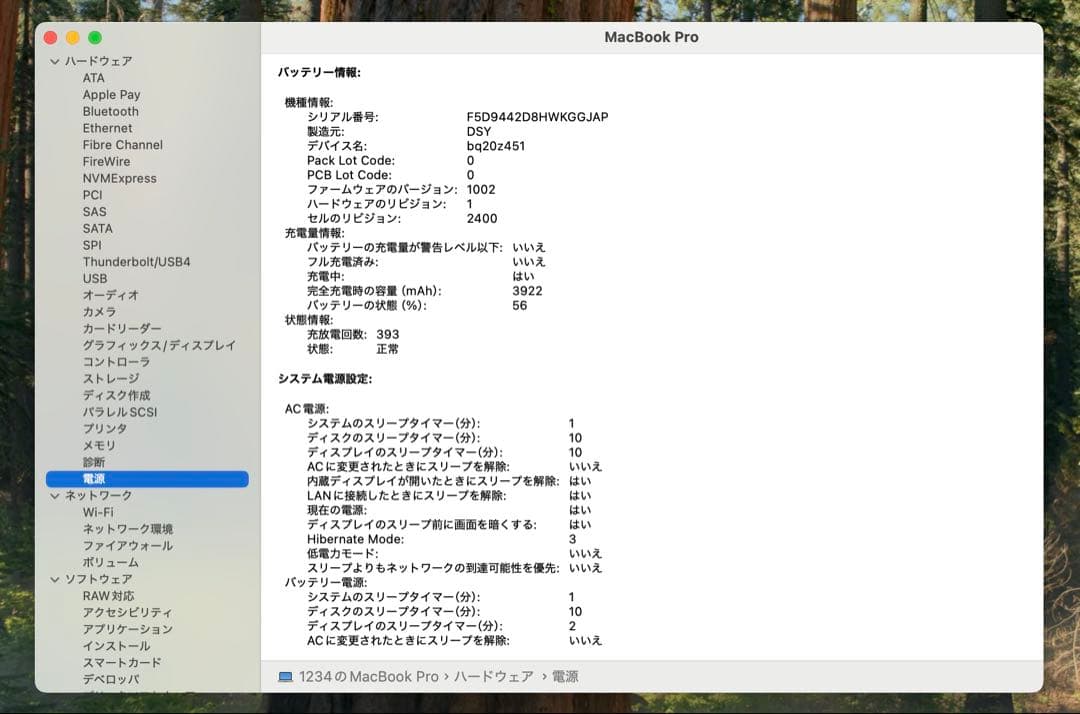Select Bluetooth in the sidebar
This screenshot has height=714, width=1080.
coord(110,111)
